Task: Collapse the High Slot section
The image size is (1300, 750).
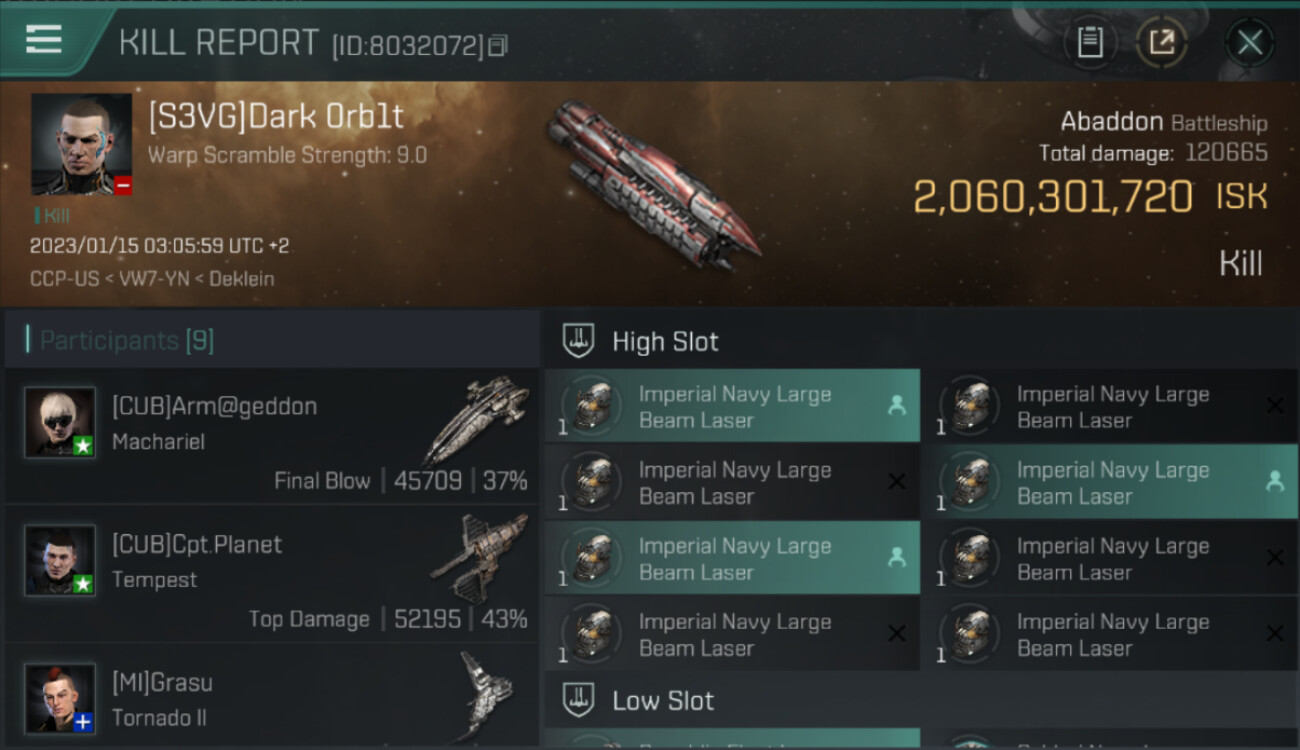Action: (665, 341)
